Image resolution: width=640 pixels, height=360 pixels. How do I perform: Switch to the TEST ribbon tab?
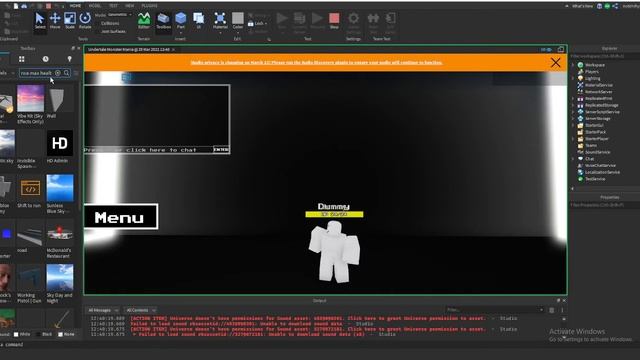(113, 6)
